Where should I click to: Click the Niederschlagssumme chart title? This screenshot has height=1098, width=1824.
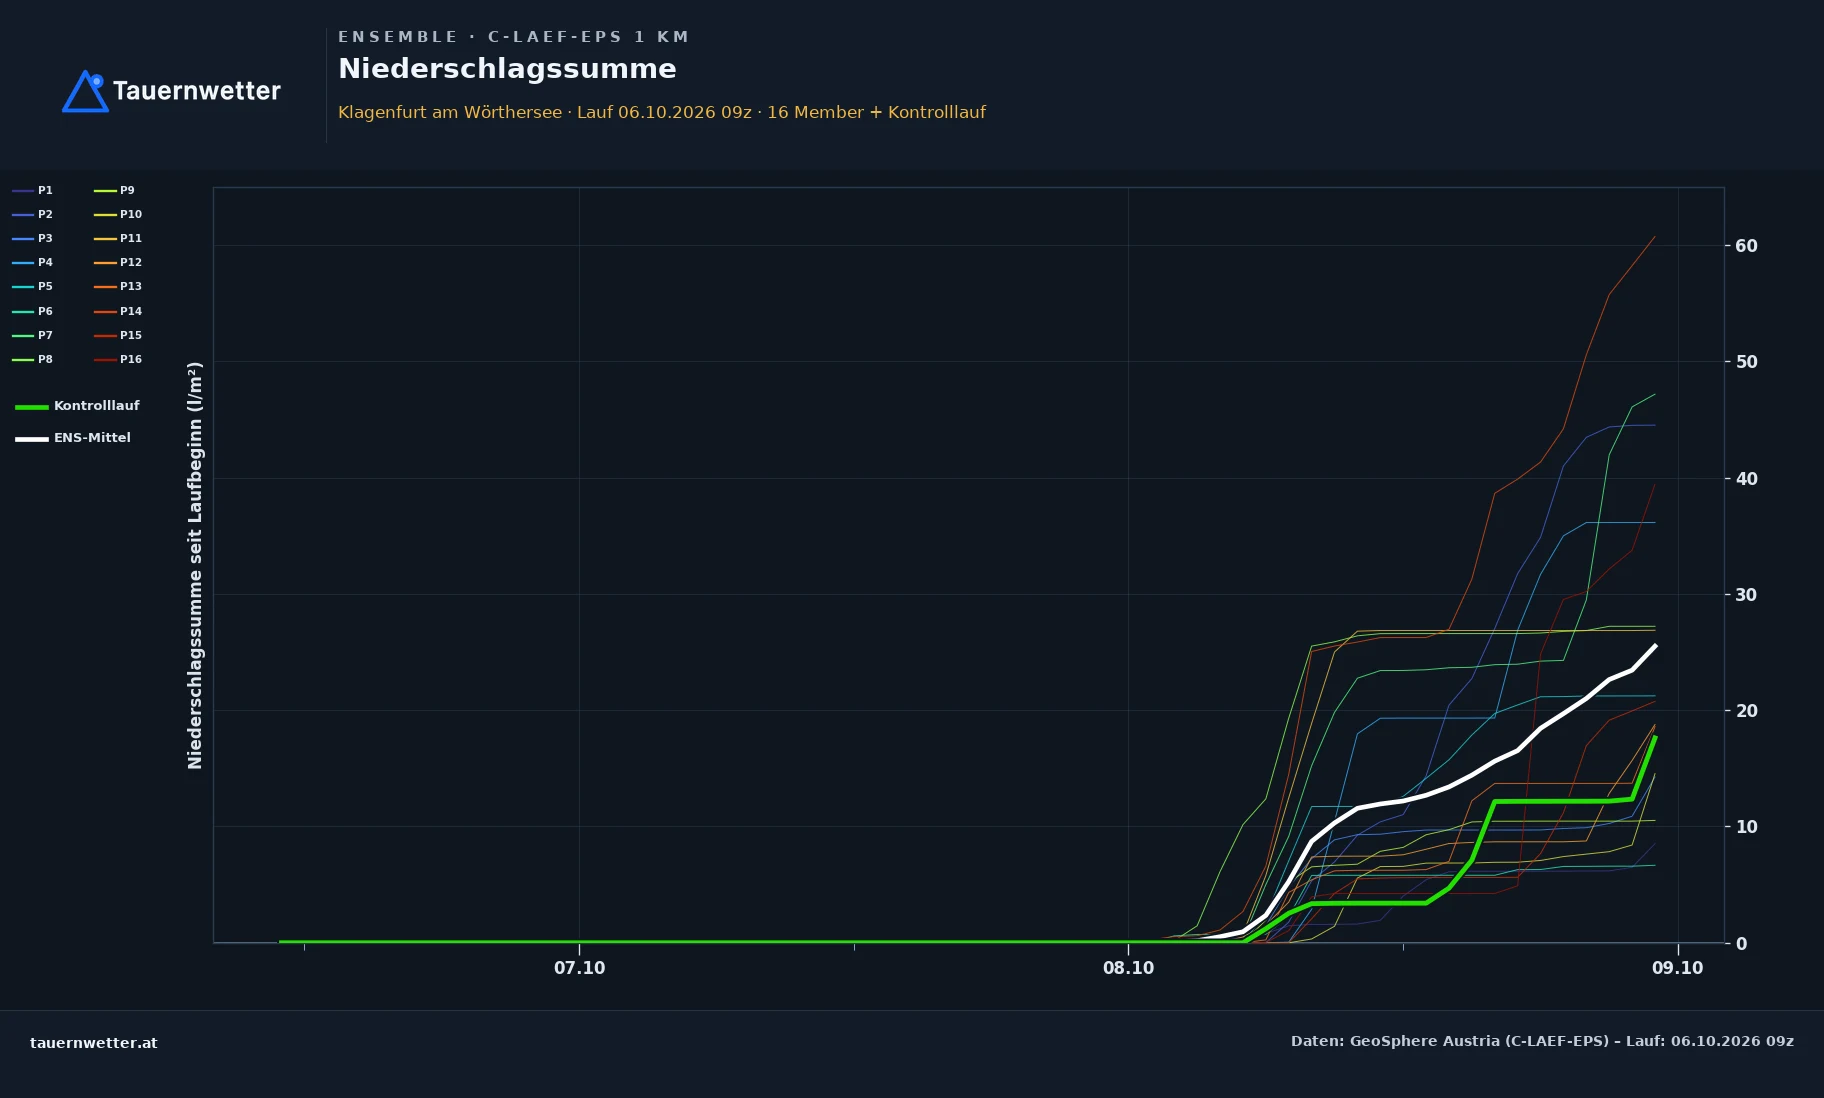(x=507, y=69)
